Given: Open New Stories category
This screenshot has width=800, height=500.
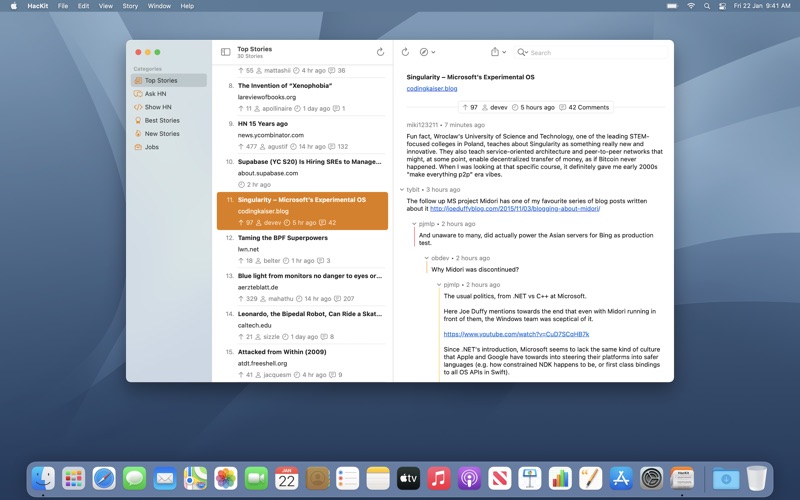Looking at the screenshot, I should coord(162,133).
